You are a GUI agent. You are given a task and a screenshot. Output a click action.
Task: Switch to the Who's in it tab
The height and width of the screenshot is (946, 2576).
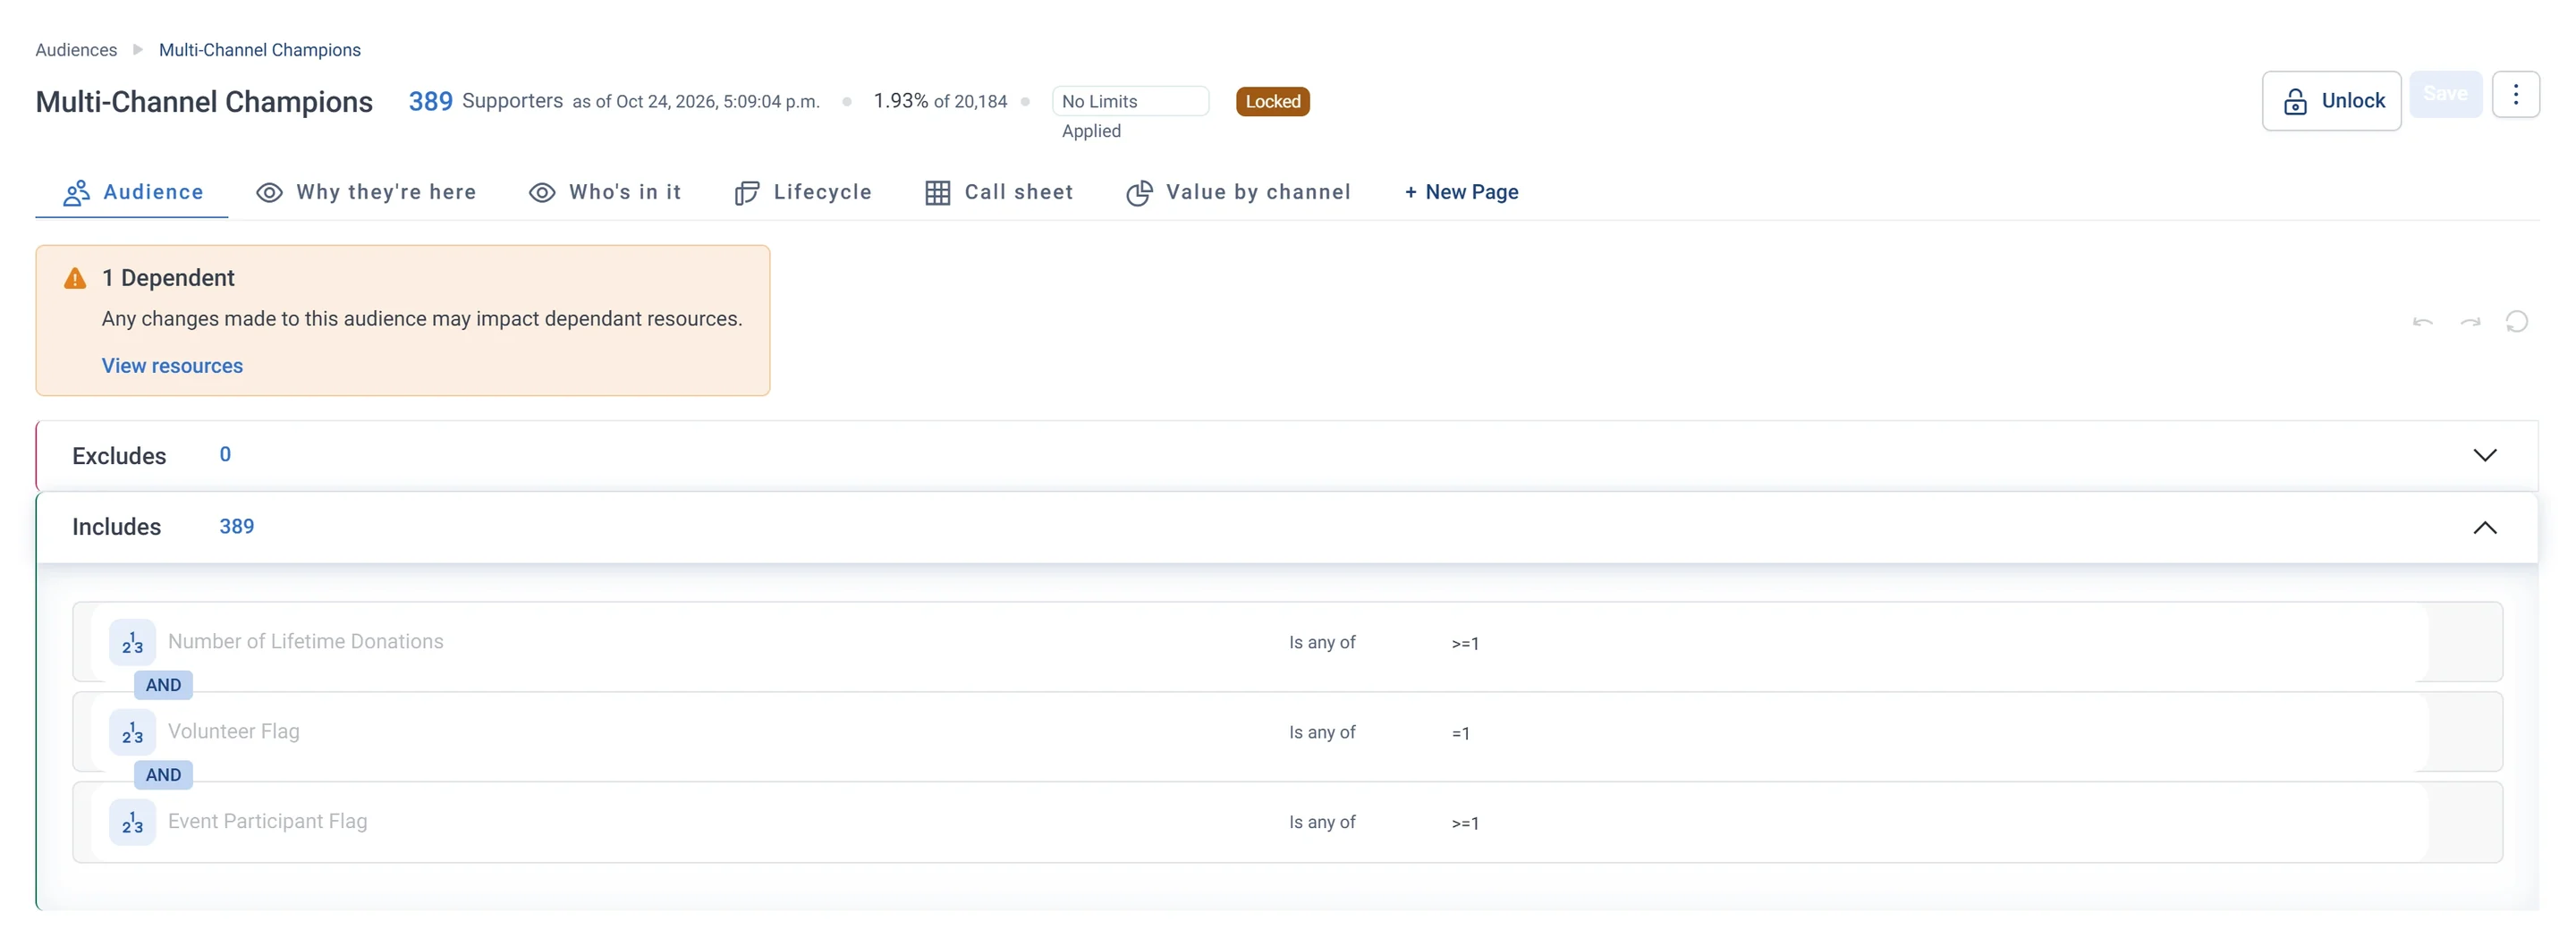point(605,192)
